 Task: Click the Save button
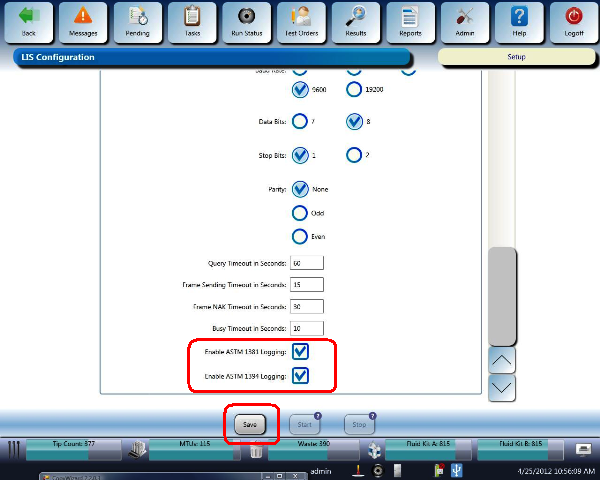(x=250, y=424)
